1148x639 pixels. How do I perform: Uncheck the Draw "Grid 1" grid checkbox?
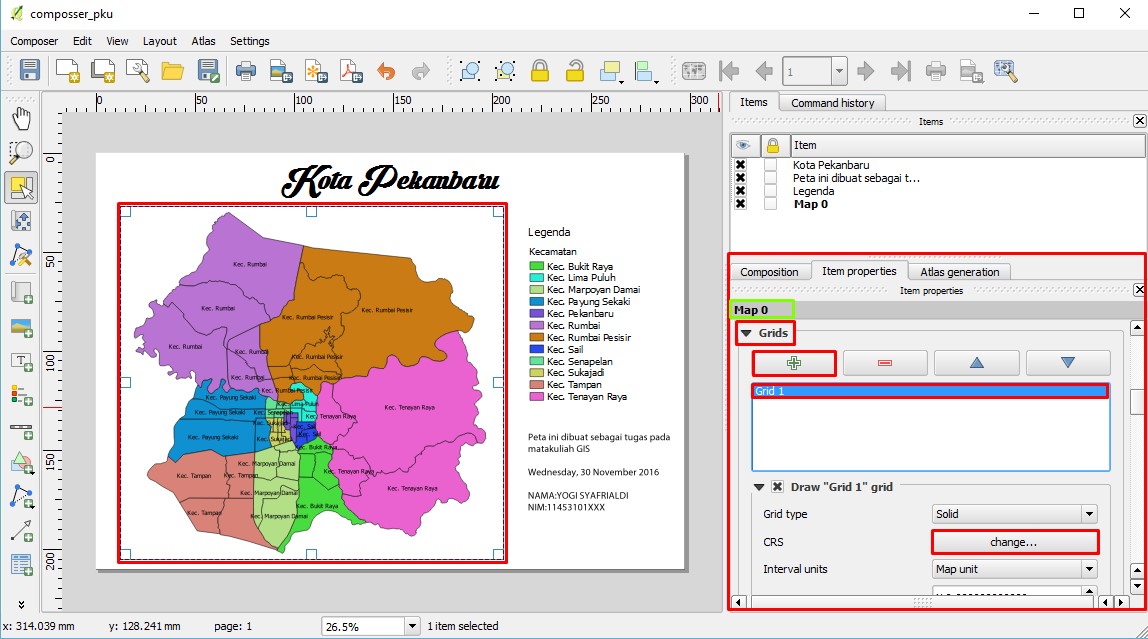(777, 487)
